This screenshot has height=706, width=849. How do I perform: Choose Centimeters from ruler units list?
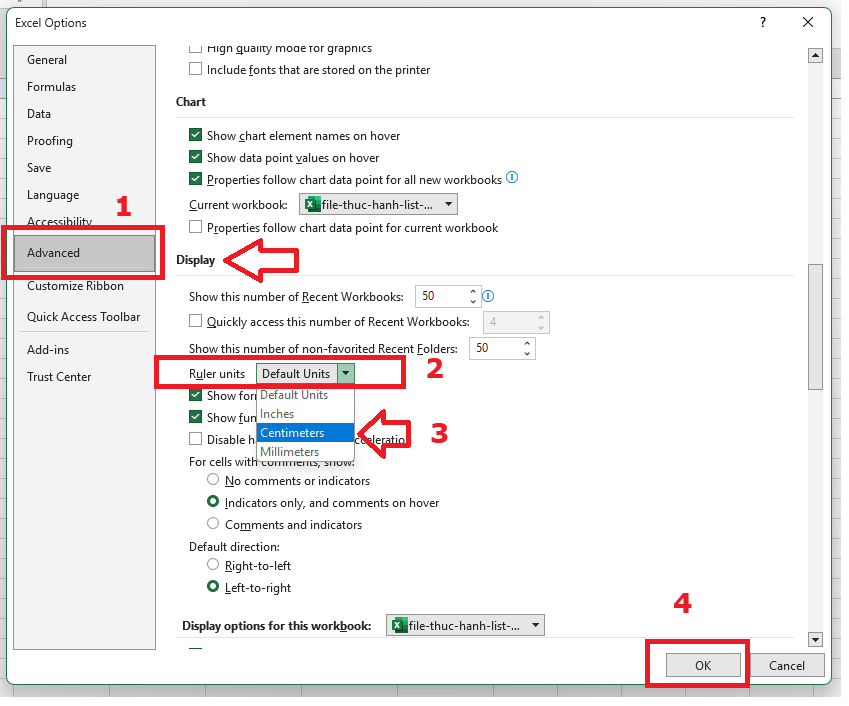pyautogui.click(x=306, y=434)
